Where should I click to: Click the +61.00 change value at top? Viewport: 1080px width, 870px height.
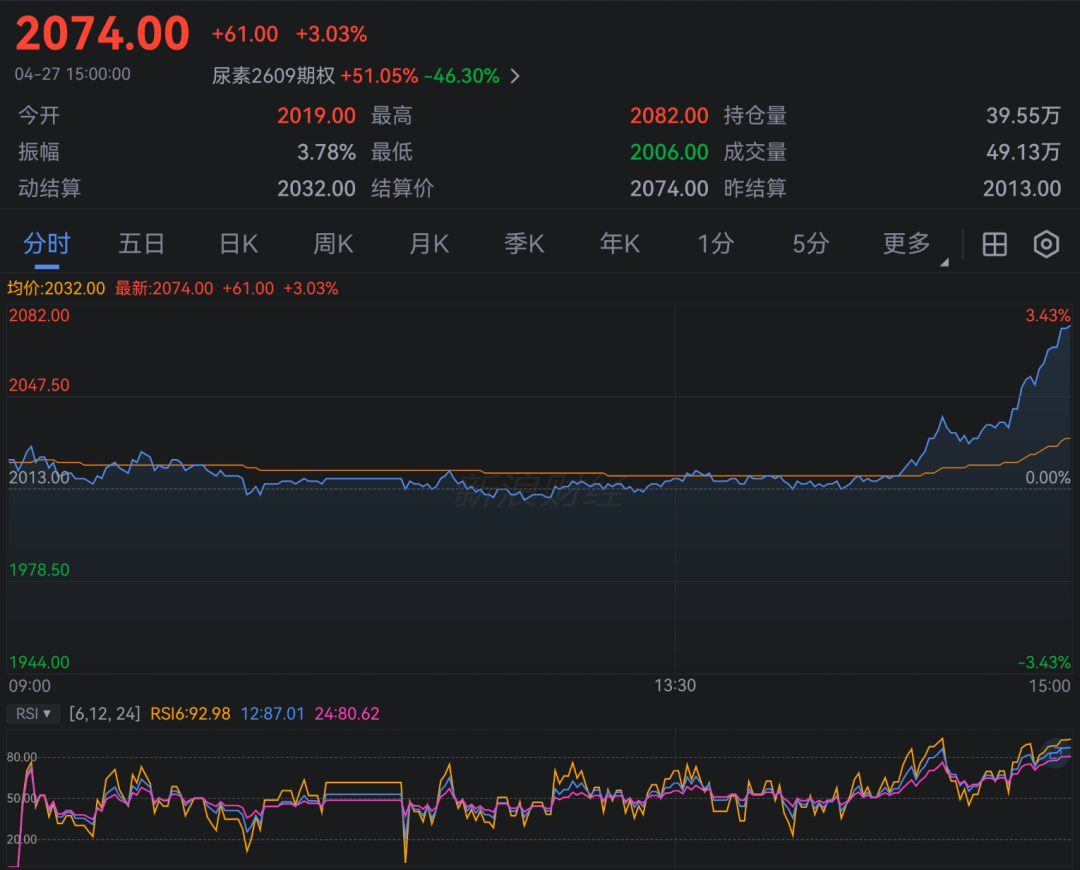(245, 34)
